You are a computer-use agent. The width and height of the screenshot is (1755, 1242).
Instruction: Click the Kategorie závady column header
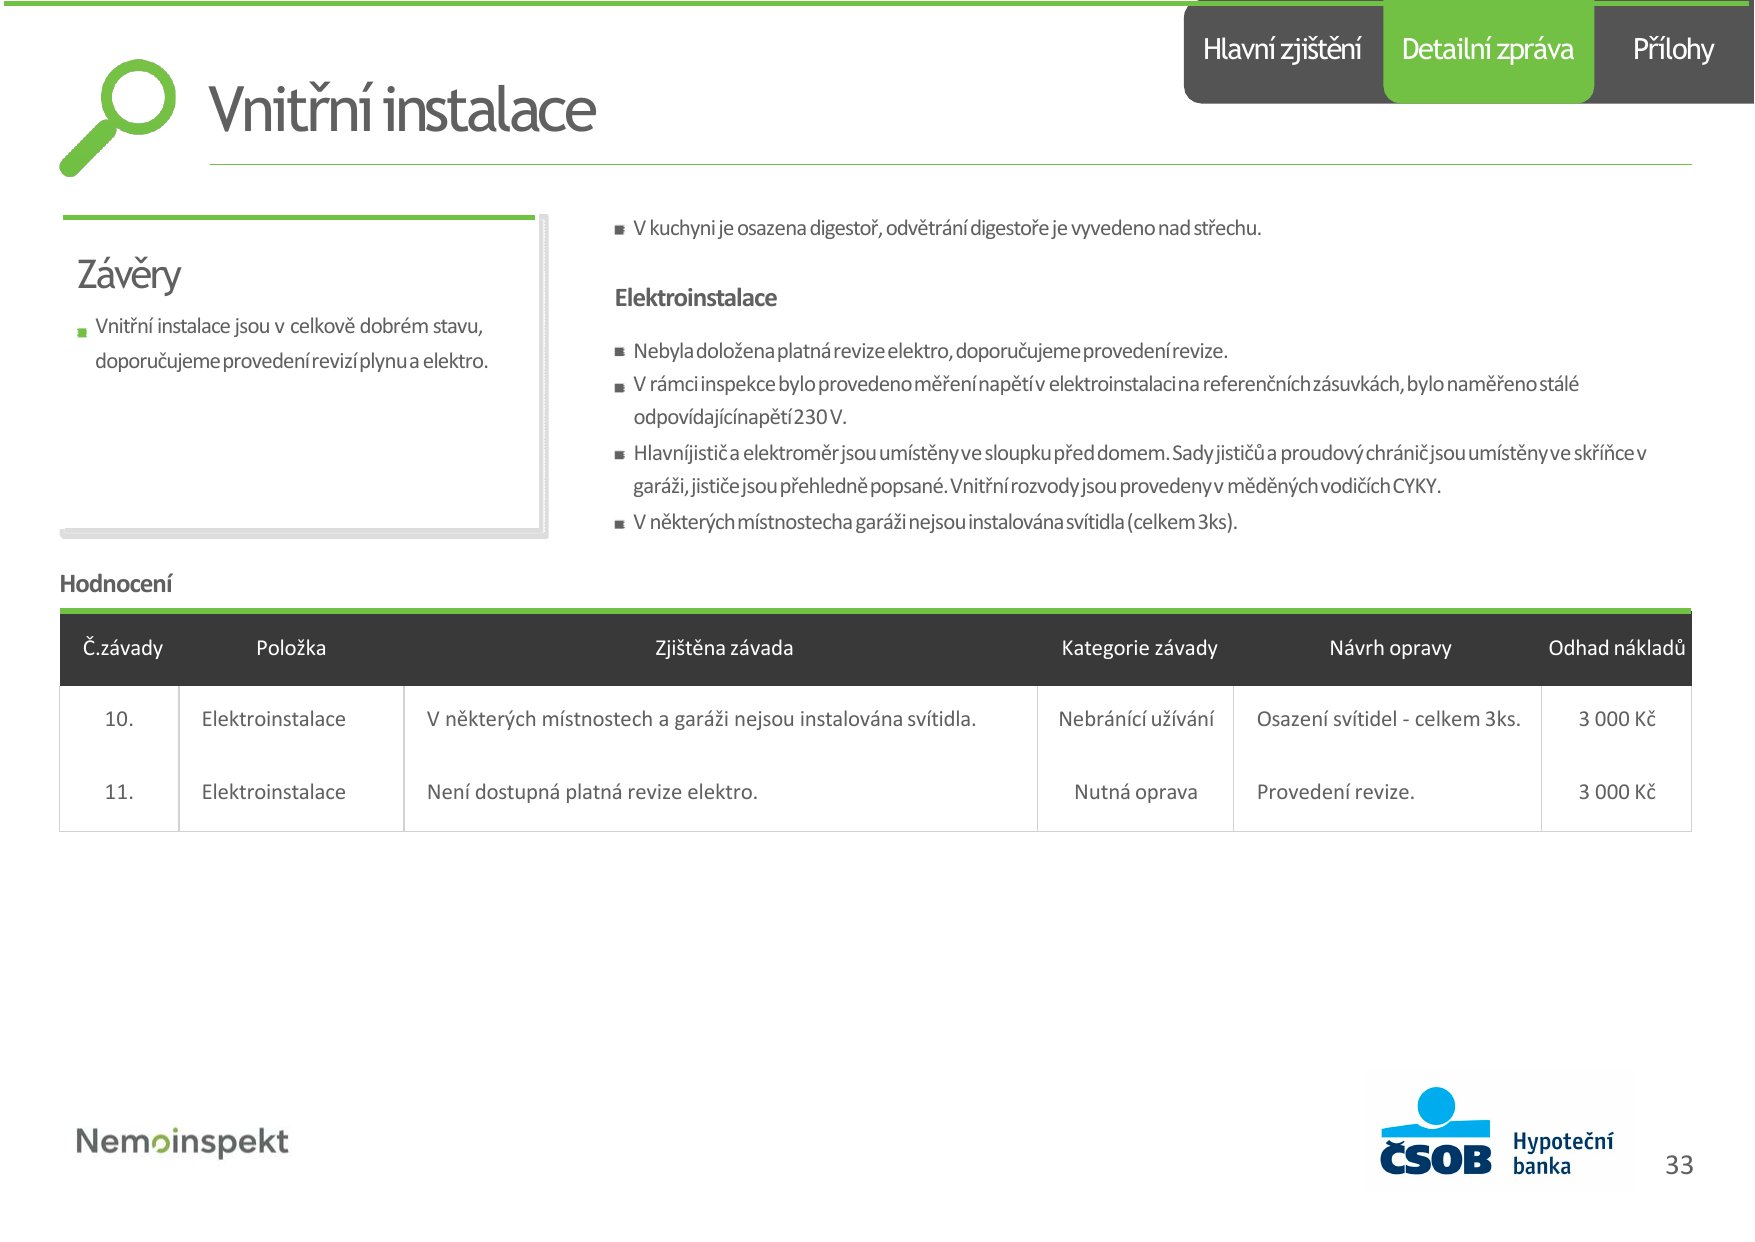pos(1139,648)
